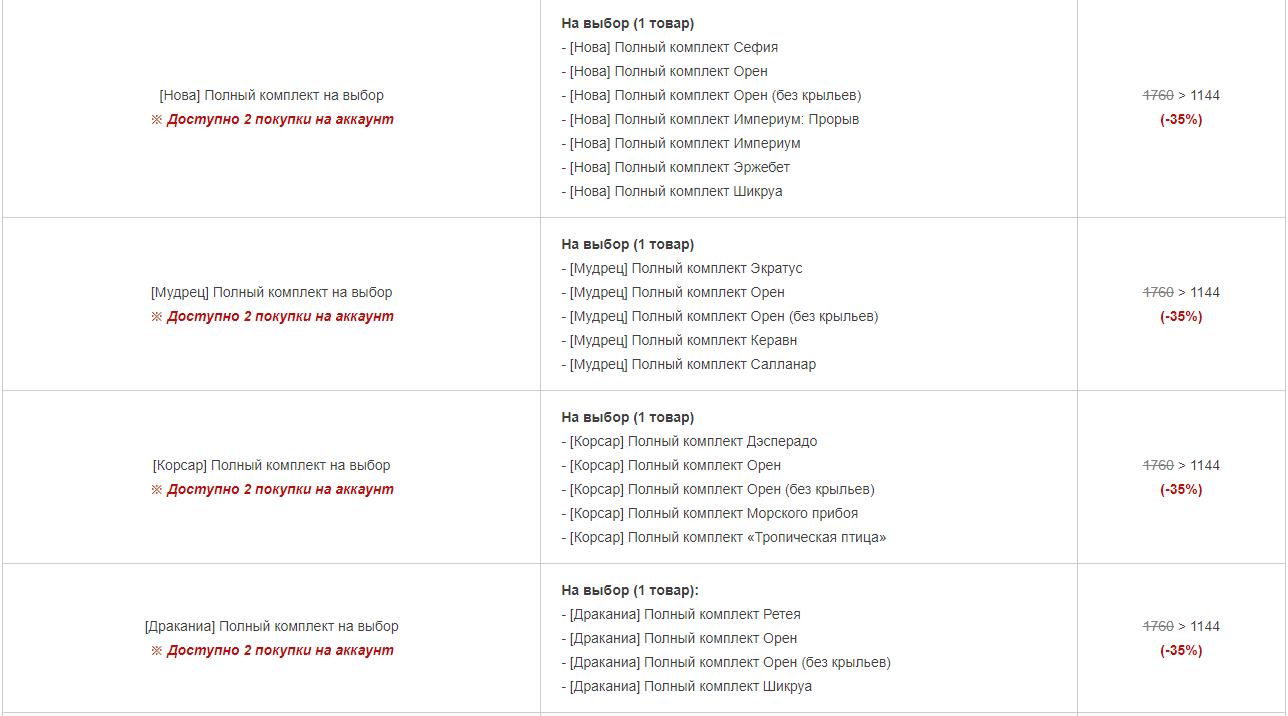Click the [Нова] Полный комплект на выбор title

[271, 95]
